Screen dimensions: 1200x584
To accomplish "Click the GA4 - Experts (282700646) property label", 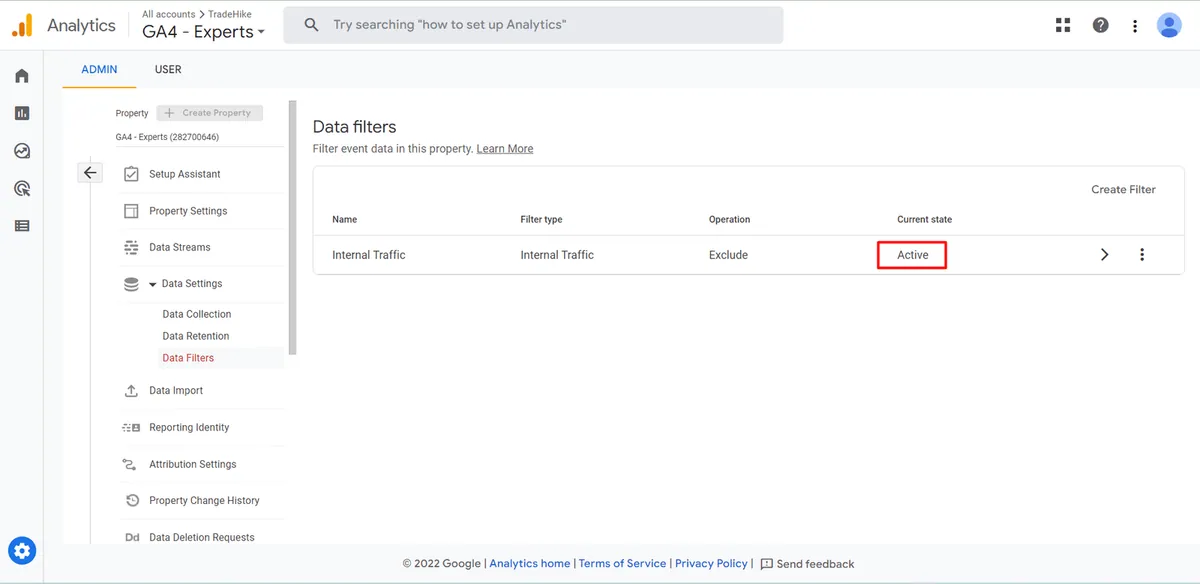I will pyautogui.click(x=167, y=137).
